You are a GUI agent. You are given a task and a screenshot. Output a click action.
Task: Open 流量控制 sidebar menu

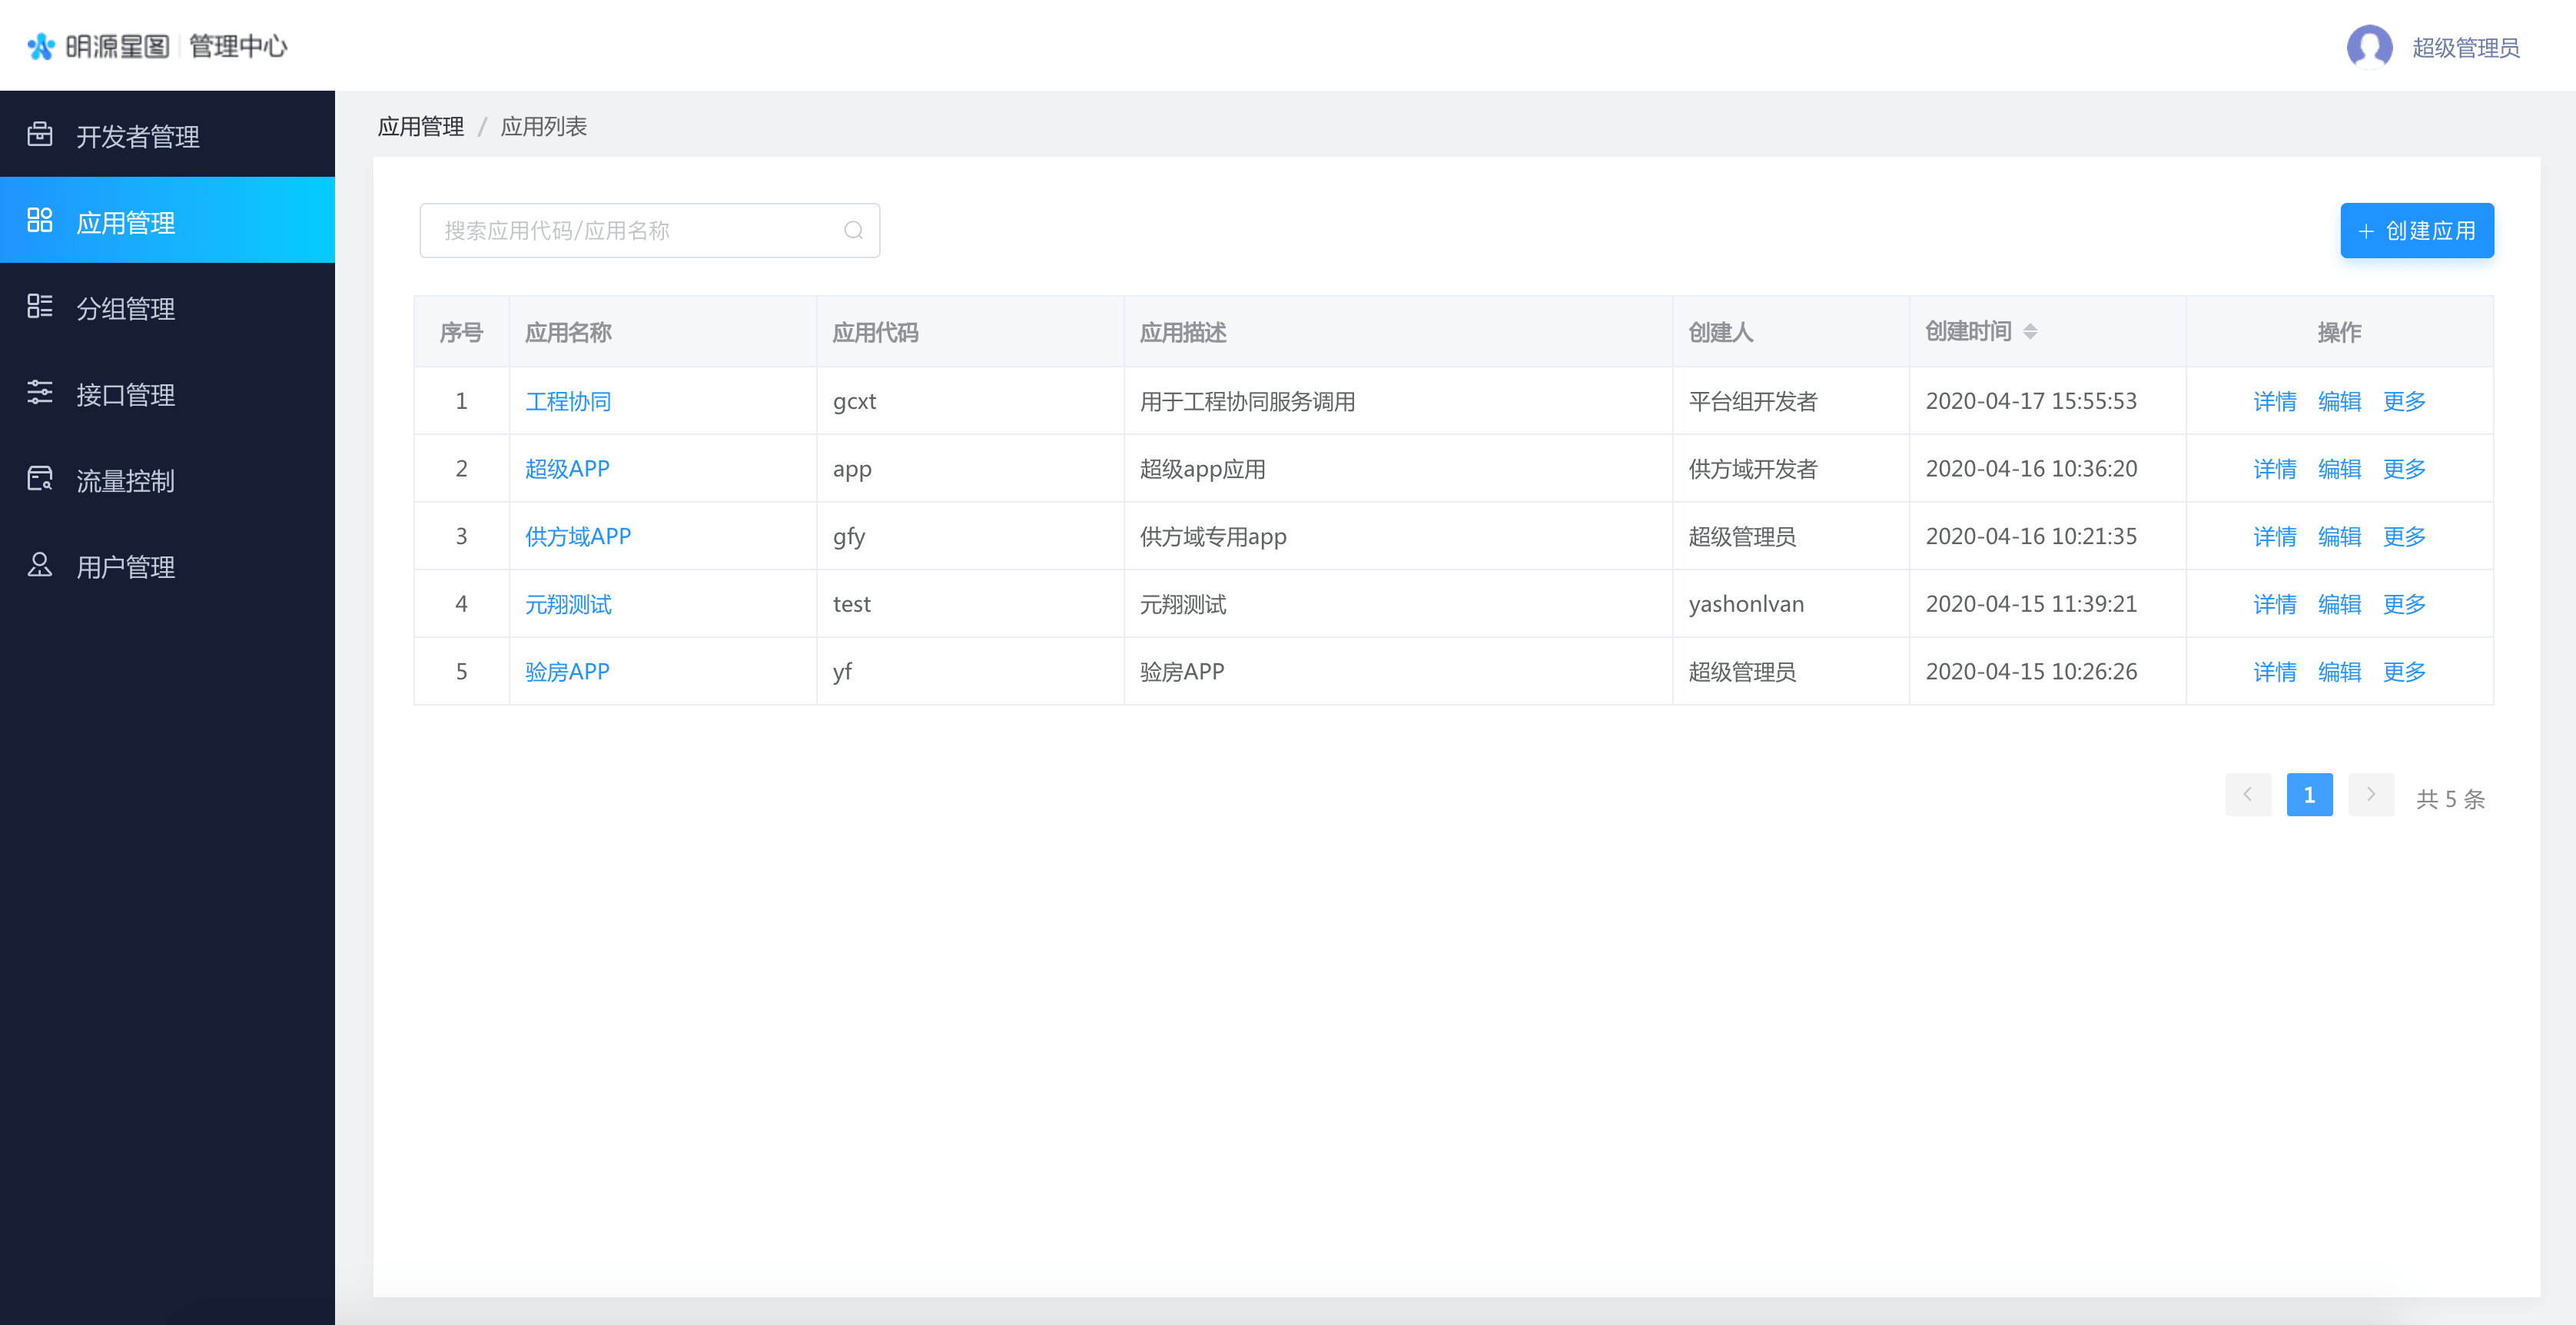coord(126,481)
